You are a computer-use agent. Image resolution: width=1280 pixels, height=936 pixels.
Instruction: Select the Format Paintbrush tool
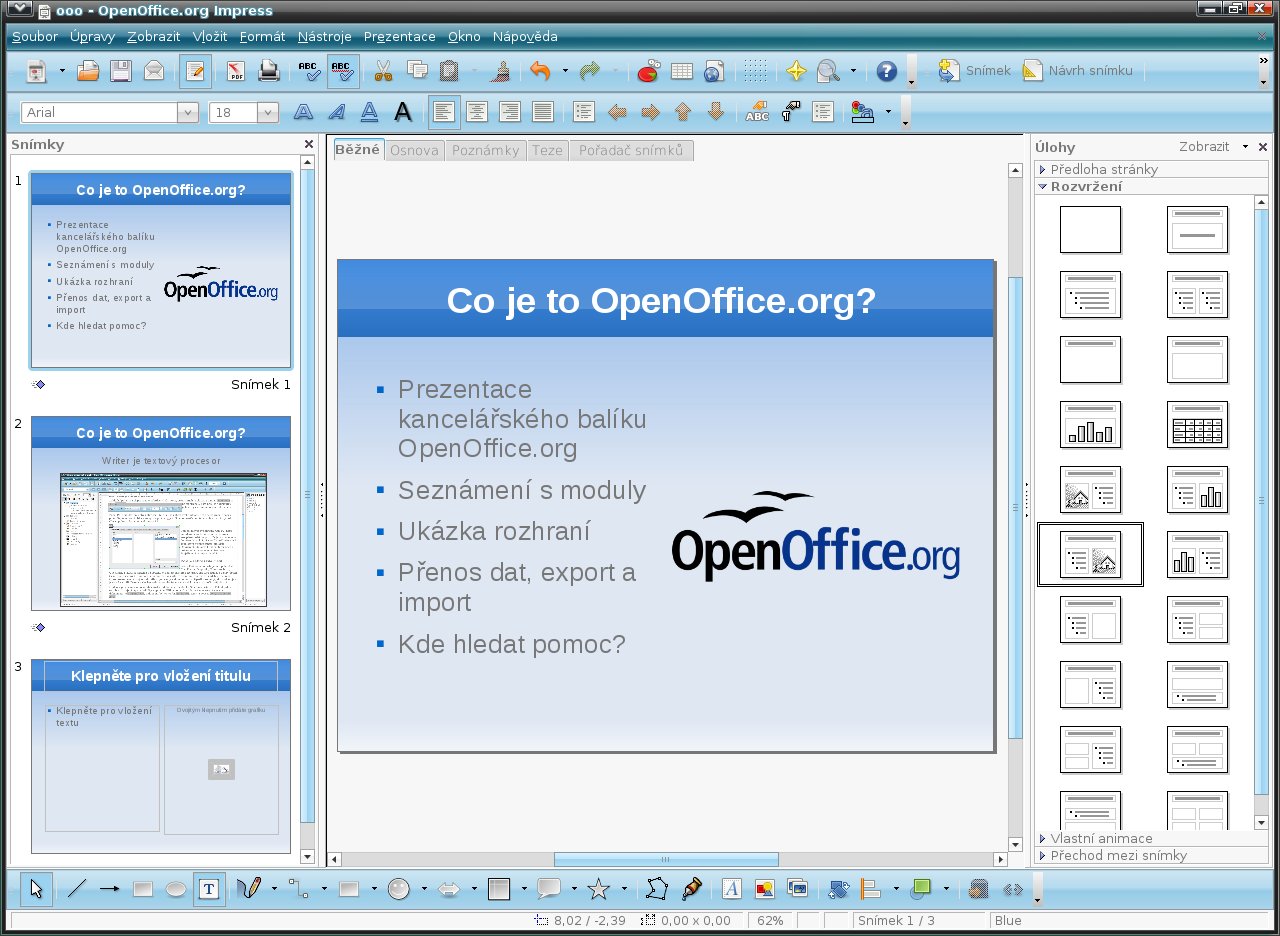(x=503, y=71)
